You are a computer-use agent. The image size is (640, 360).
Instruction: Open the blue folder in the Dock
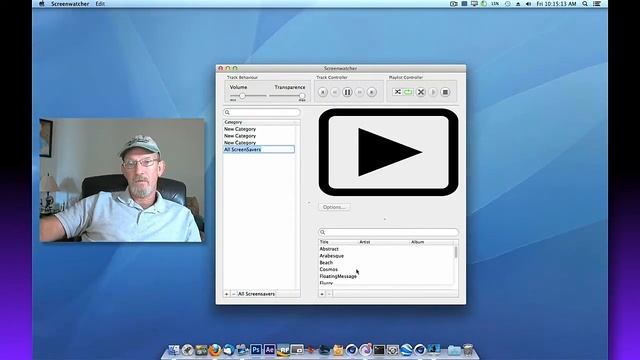pos(454,350)
